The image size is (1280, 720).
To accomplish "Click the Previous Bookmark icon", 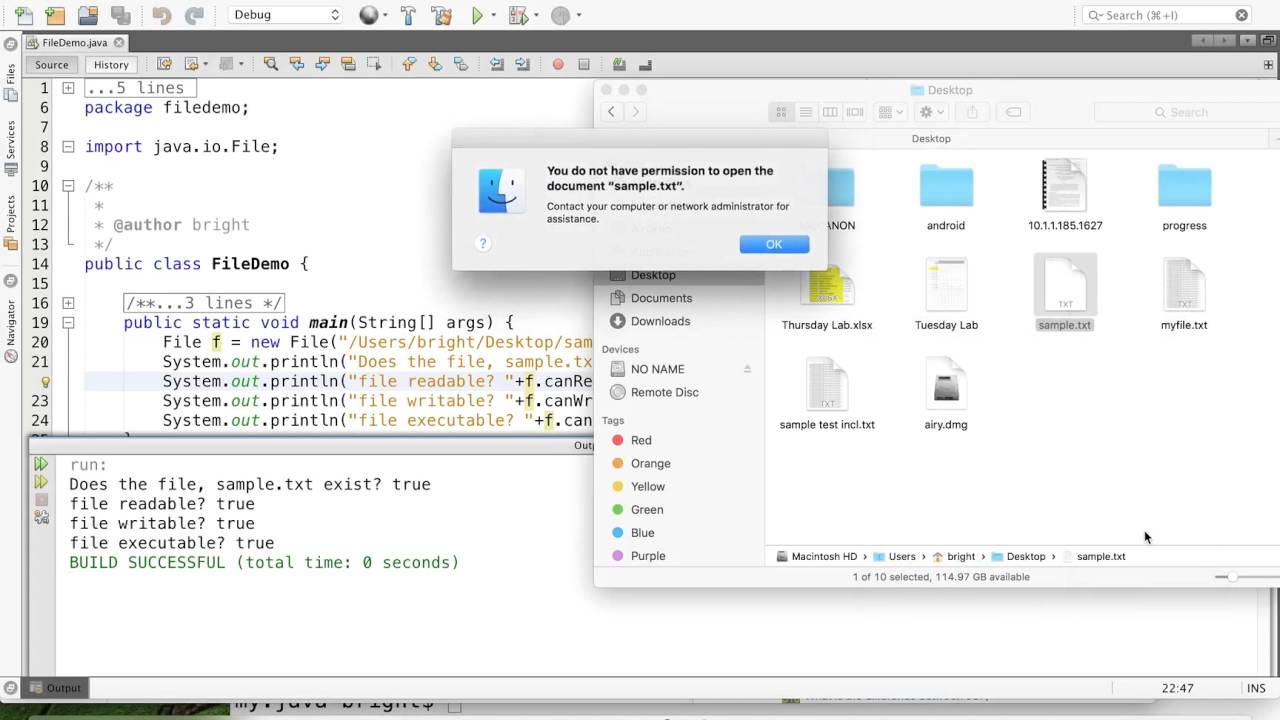I will point(409,64).
